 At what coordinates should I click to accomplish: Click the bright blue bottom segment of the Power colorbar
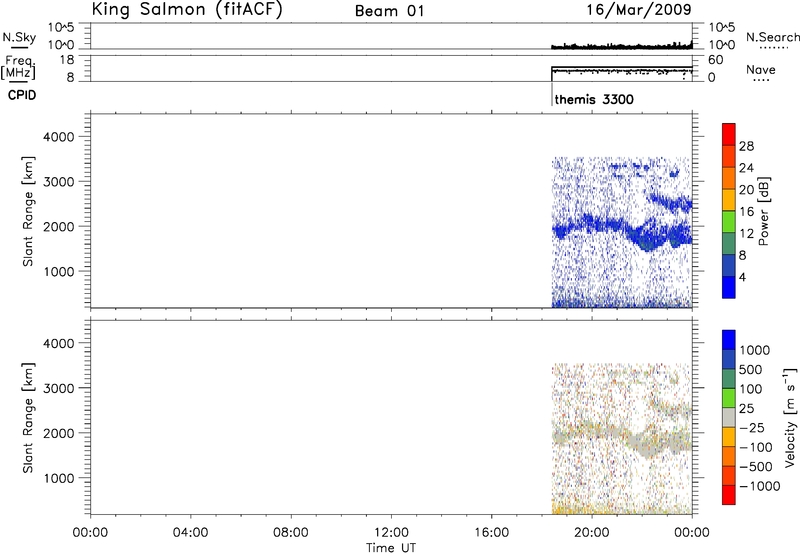729,287
